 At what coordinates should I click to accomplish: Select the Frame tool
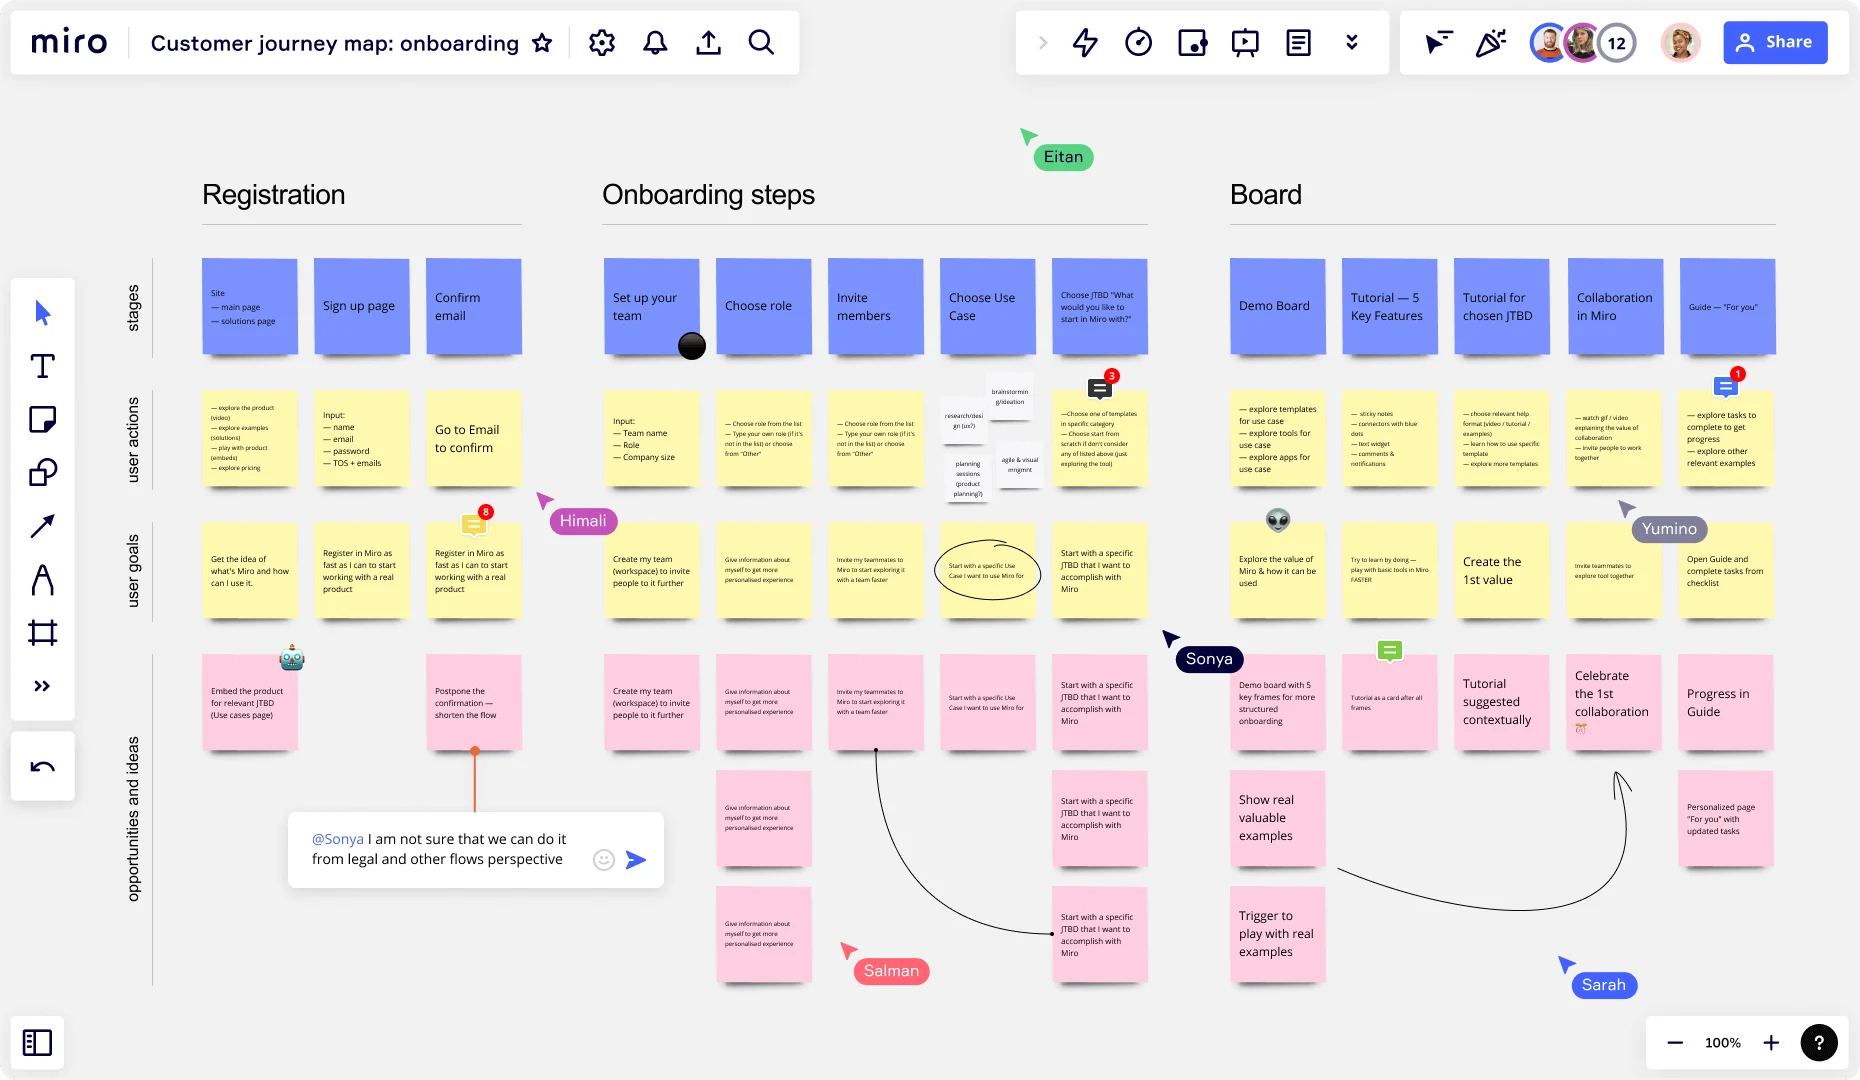pos(42,632)
